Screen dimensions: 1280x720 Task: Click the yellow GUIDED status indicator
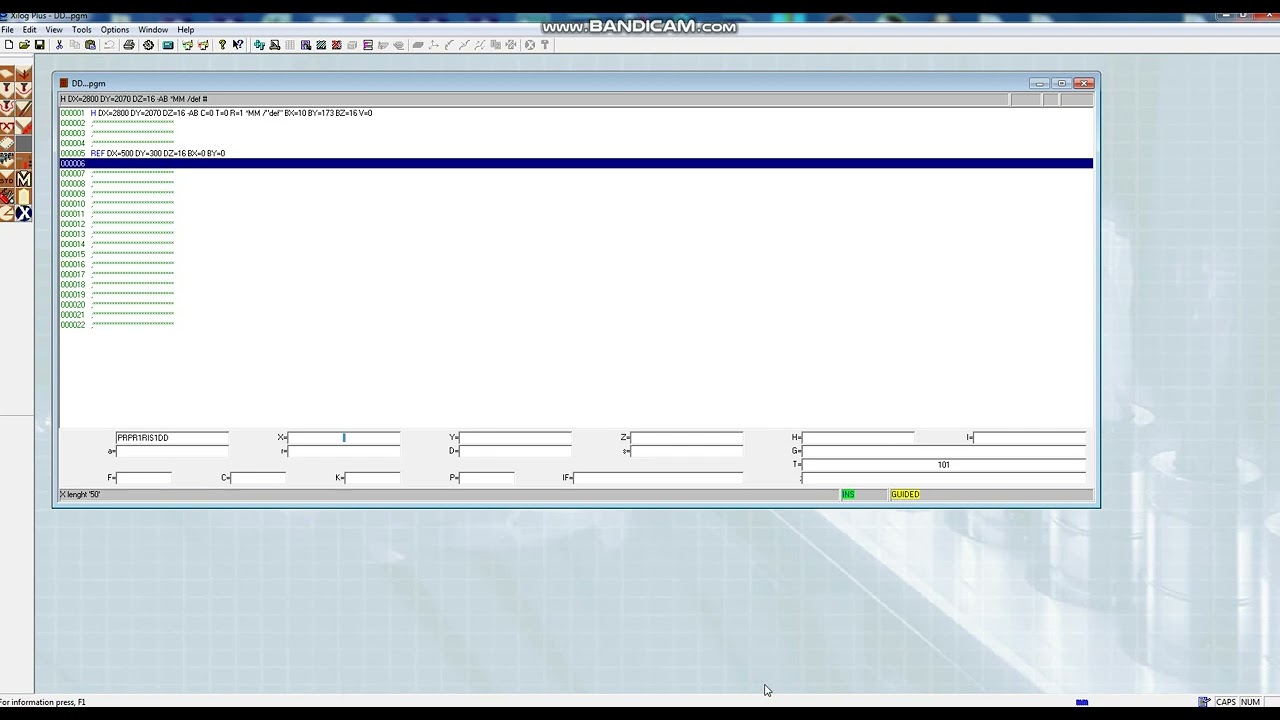pos(905,494)
